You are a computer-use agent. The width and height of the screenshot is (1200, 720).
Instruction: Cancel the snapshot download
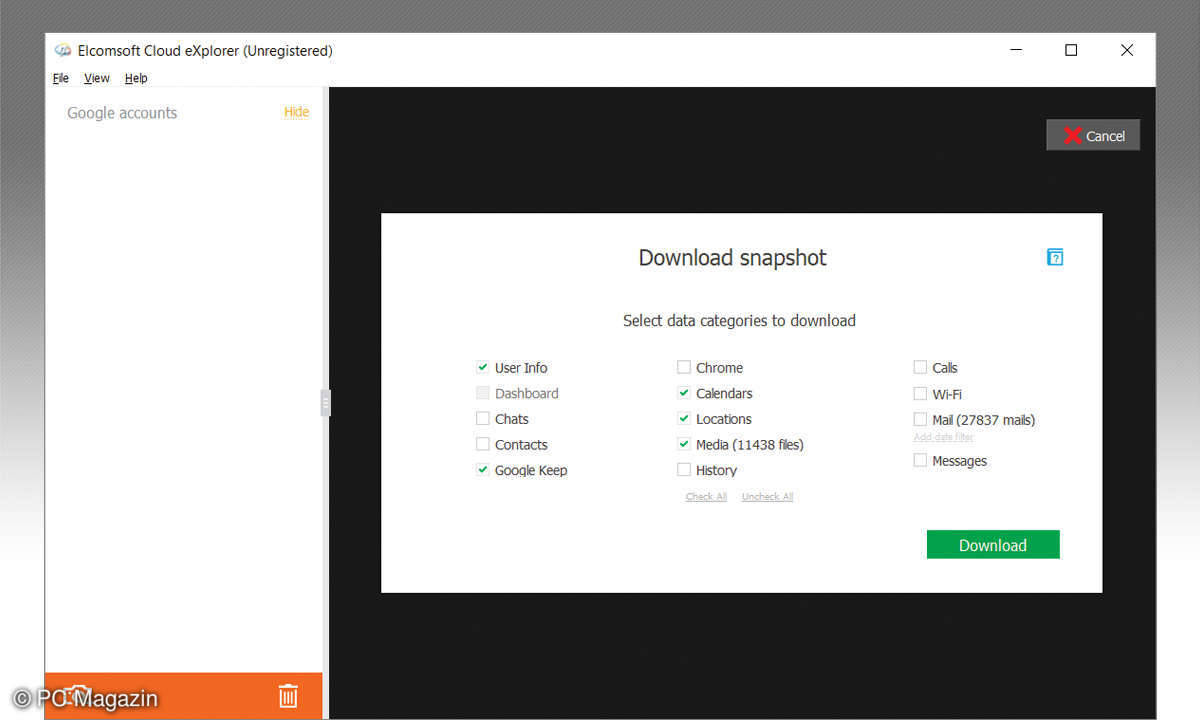pos(1093,136)
